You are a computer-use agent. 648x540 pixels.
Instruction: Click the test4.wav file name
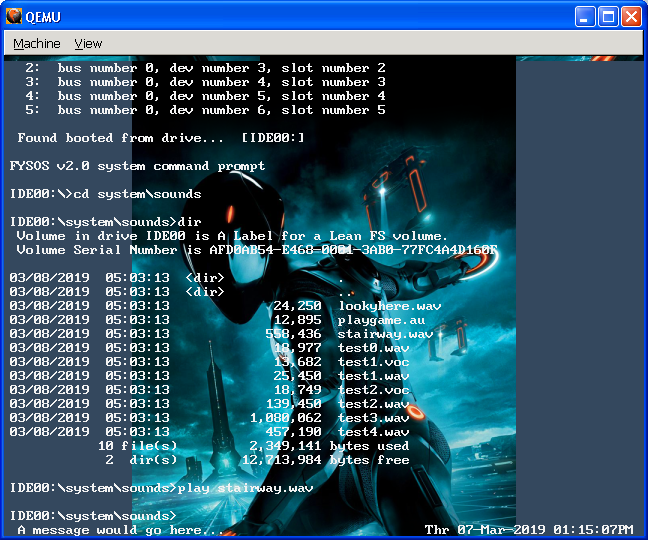pyautogui.click(x=374, y=432)
